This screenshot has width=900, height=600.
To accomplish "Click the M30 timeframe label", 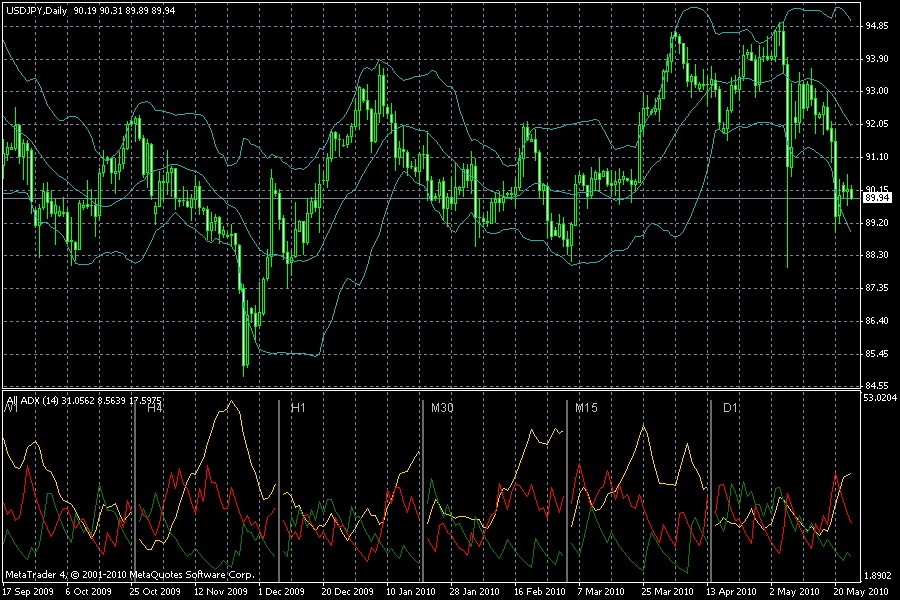I will click(442, 408).
